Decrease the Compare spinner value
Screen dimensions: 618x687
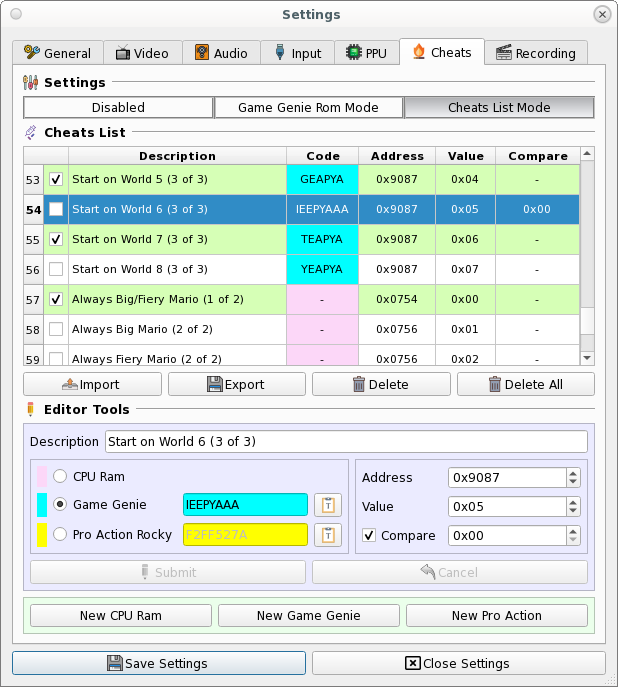(573, 540)
